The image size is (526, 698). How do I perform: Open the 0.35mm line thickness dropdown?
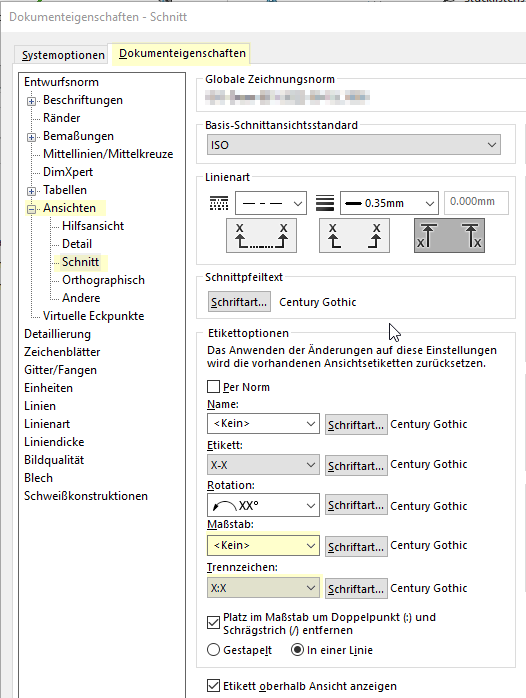coord(389,203)
